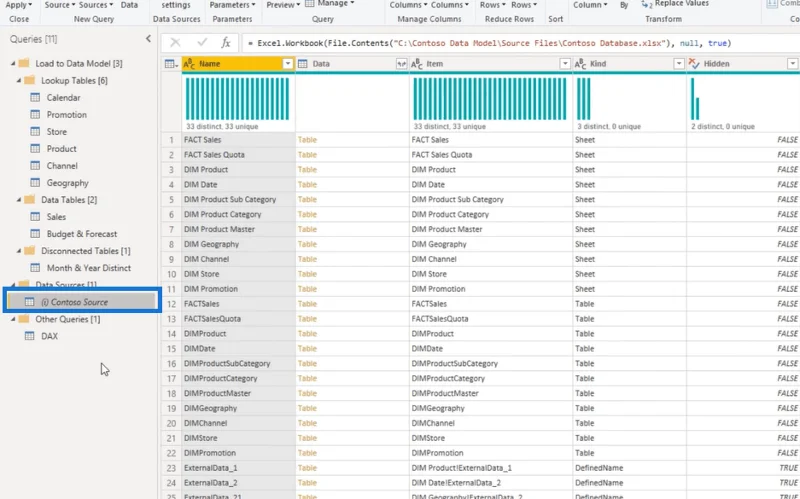
Task: Collapse the Load to Data Model folder triangle
Action: [x=13, y=63]
